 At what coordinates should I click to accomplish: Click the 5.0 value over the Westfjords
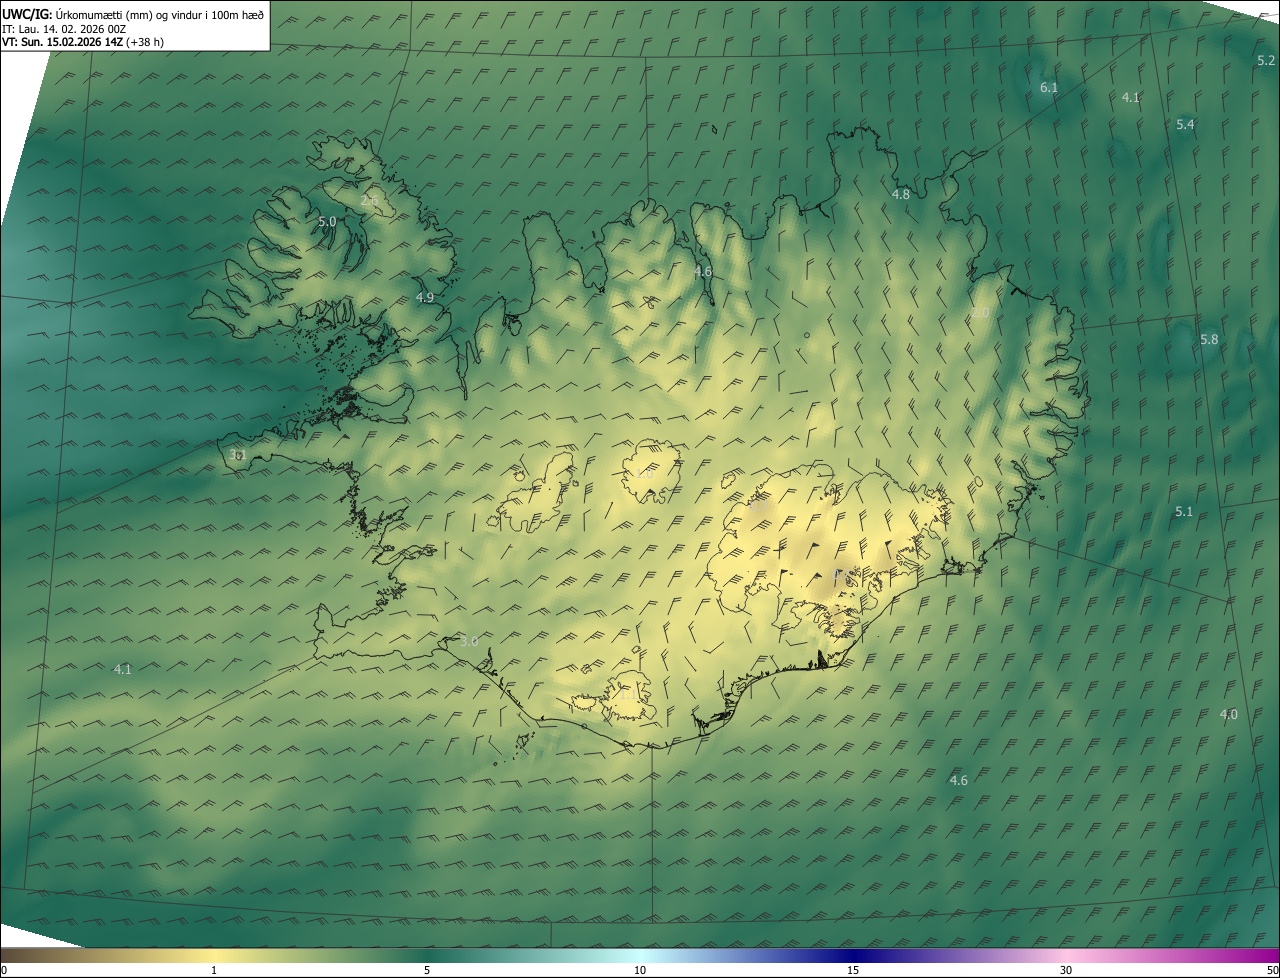(x=327, y=221)
